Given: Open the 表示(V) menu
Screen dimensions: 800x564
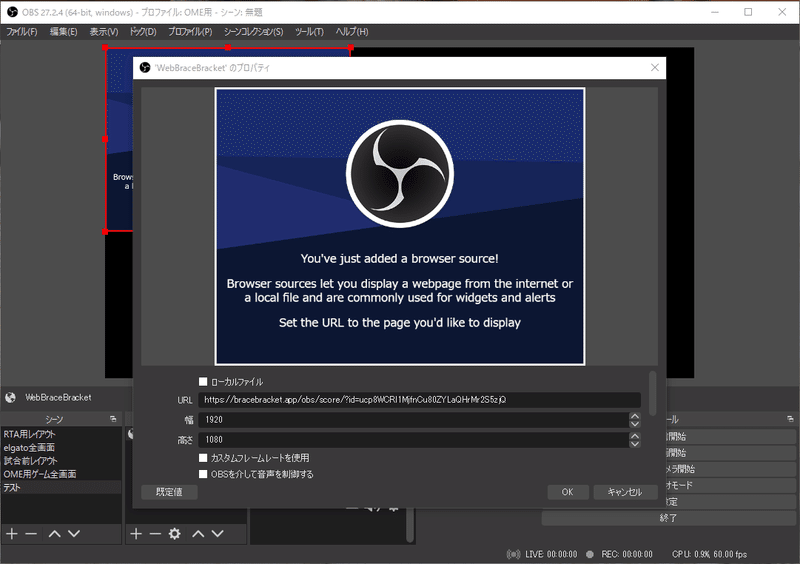Looking at the screenshot, I should (104, 32).
